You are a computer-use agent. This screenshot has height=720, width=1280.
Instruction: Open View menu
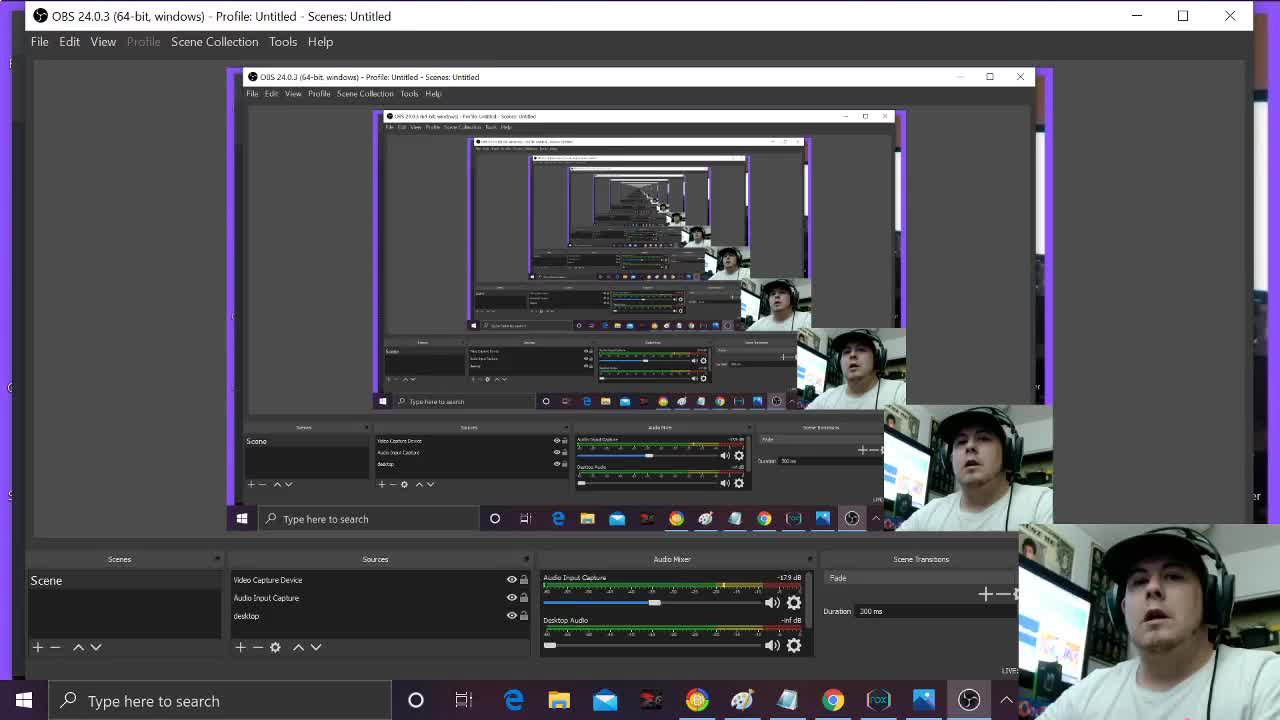(x=103, y=42)
